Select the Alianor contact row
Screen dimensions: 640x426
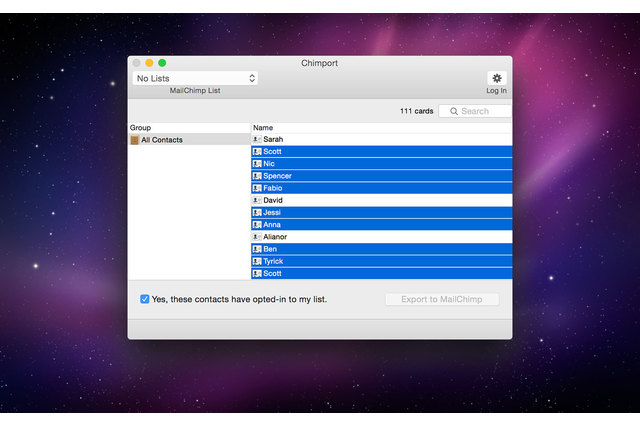click(x=382, y=237)
